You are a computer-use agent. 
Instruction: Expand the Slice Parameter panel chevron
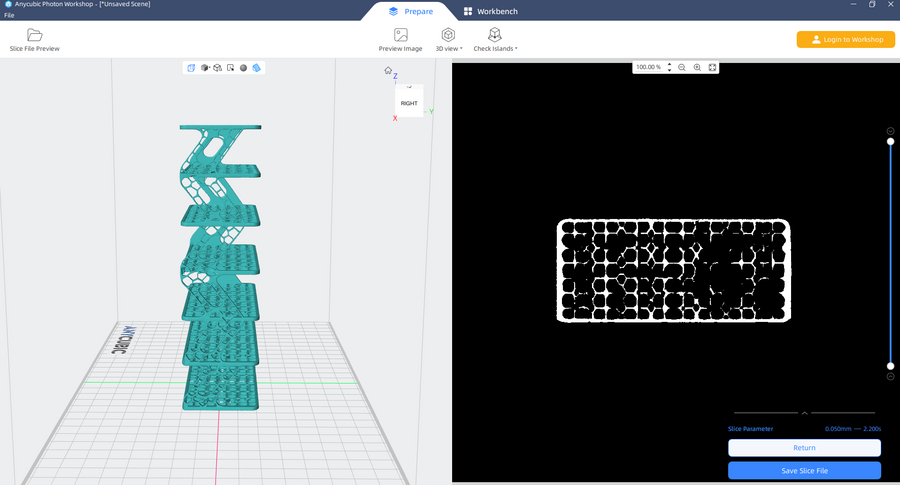tap(804, 412)
